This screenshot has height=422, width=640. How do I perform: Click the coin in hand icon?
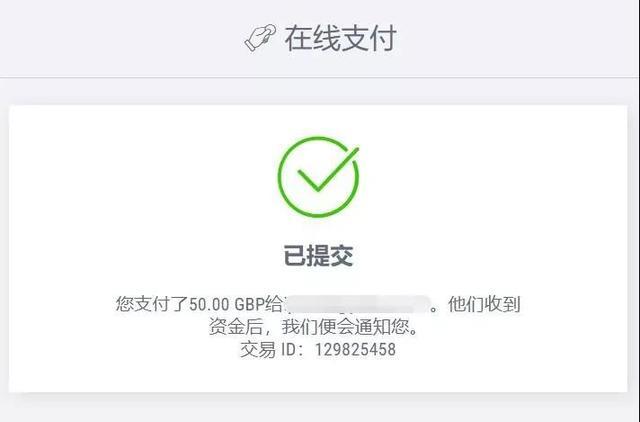[x=269, y=30]
